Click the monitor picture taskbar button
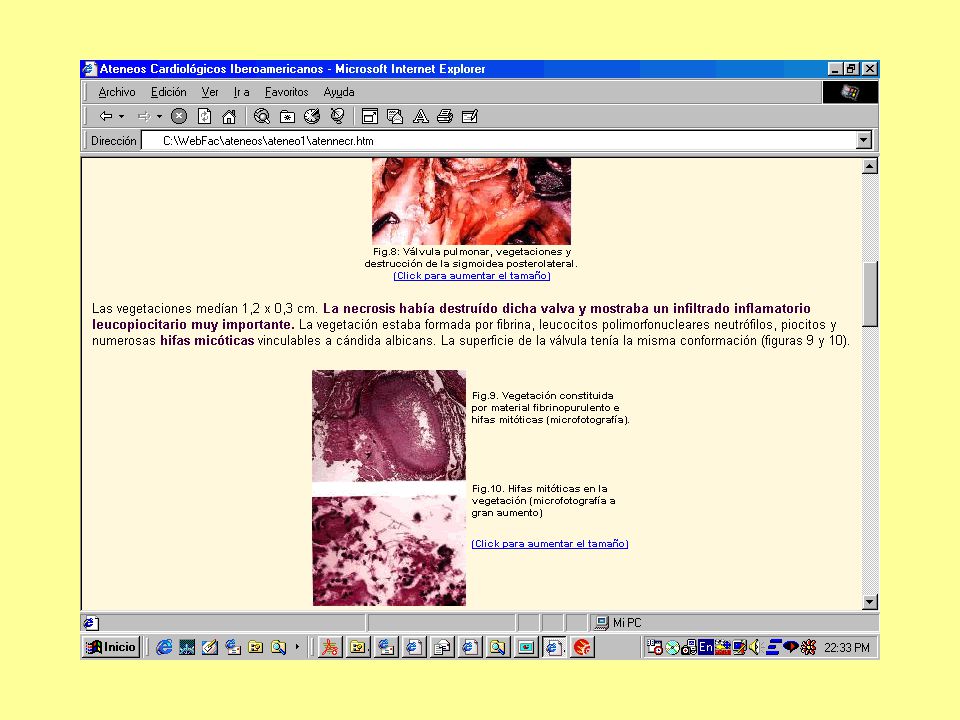The height and width of the screenshot is (720, 960). 525,647
